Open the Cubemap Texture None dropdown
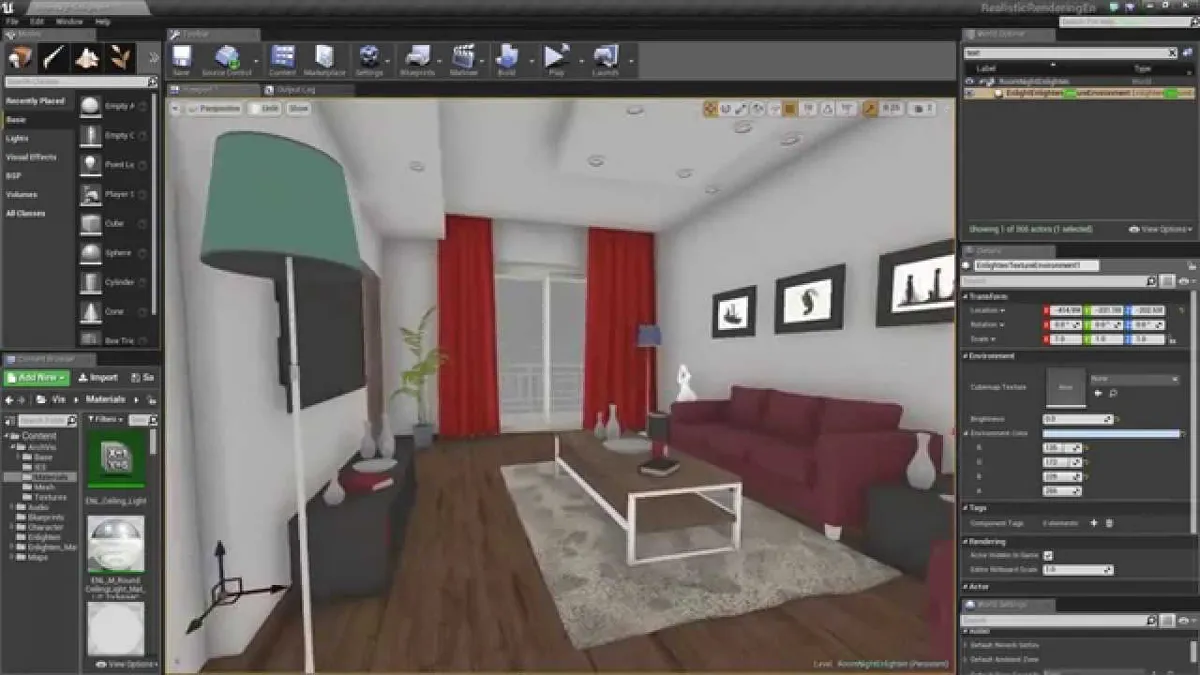1200x675 pixels. (1134, 380)
